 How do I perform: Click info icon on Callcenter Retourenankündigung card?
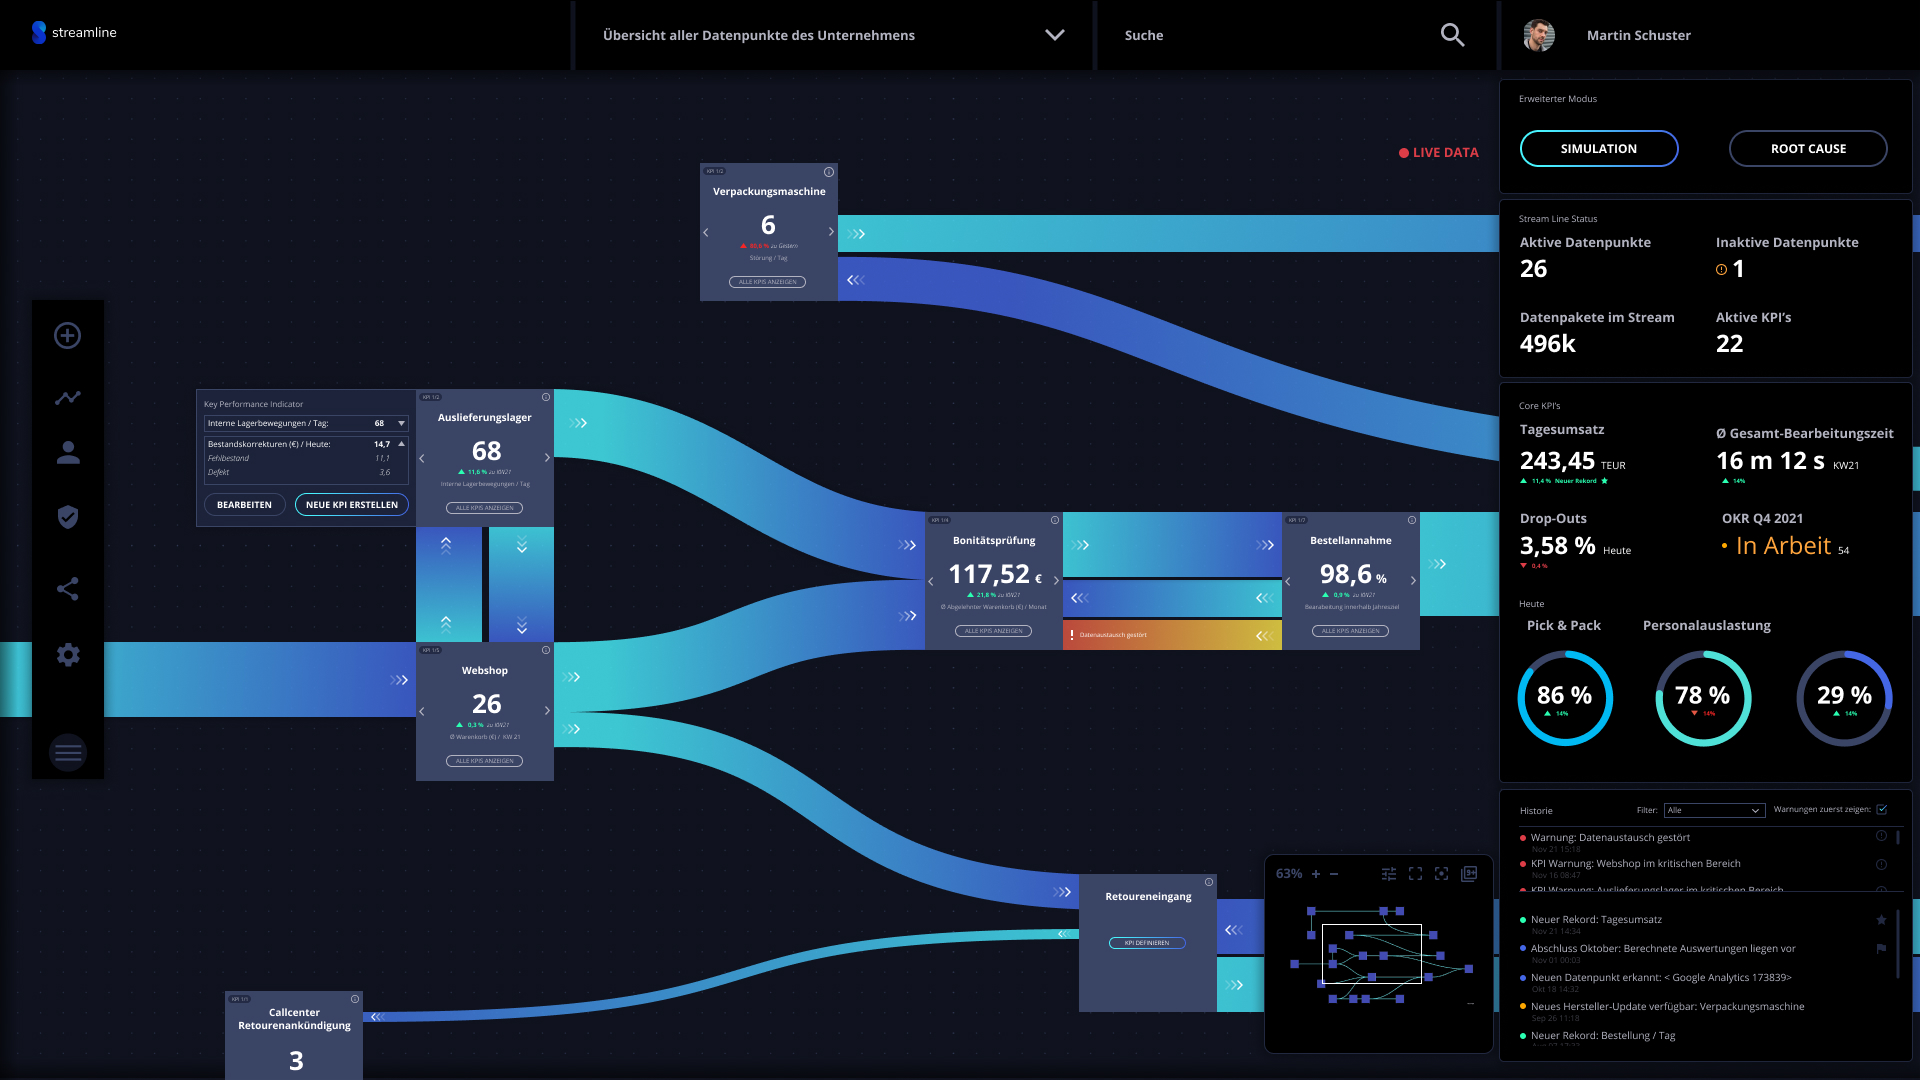point(355,999)
